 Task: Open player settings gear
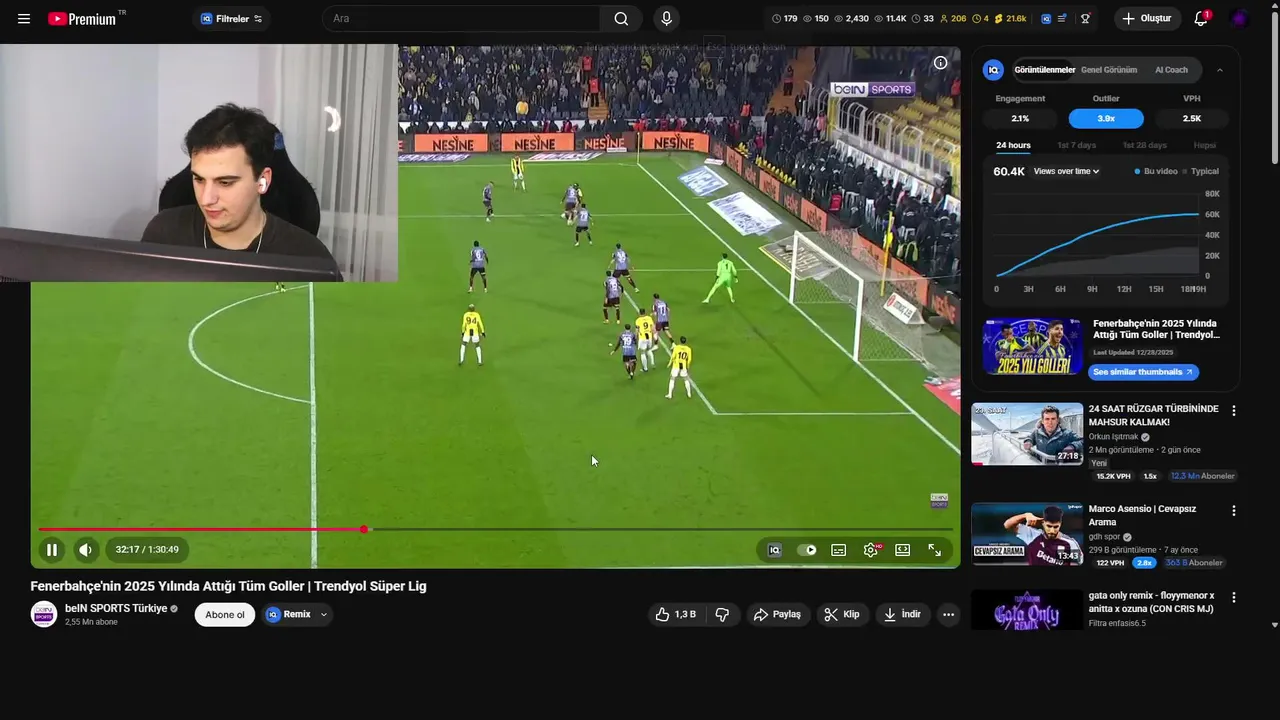871,549
